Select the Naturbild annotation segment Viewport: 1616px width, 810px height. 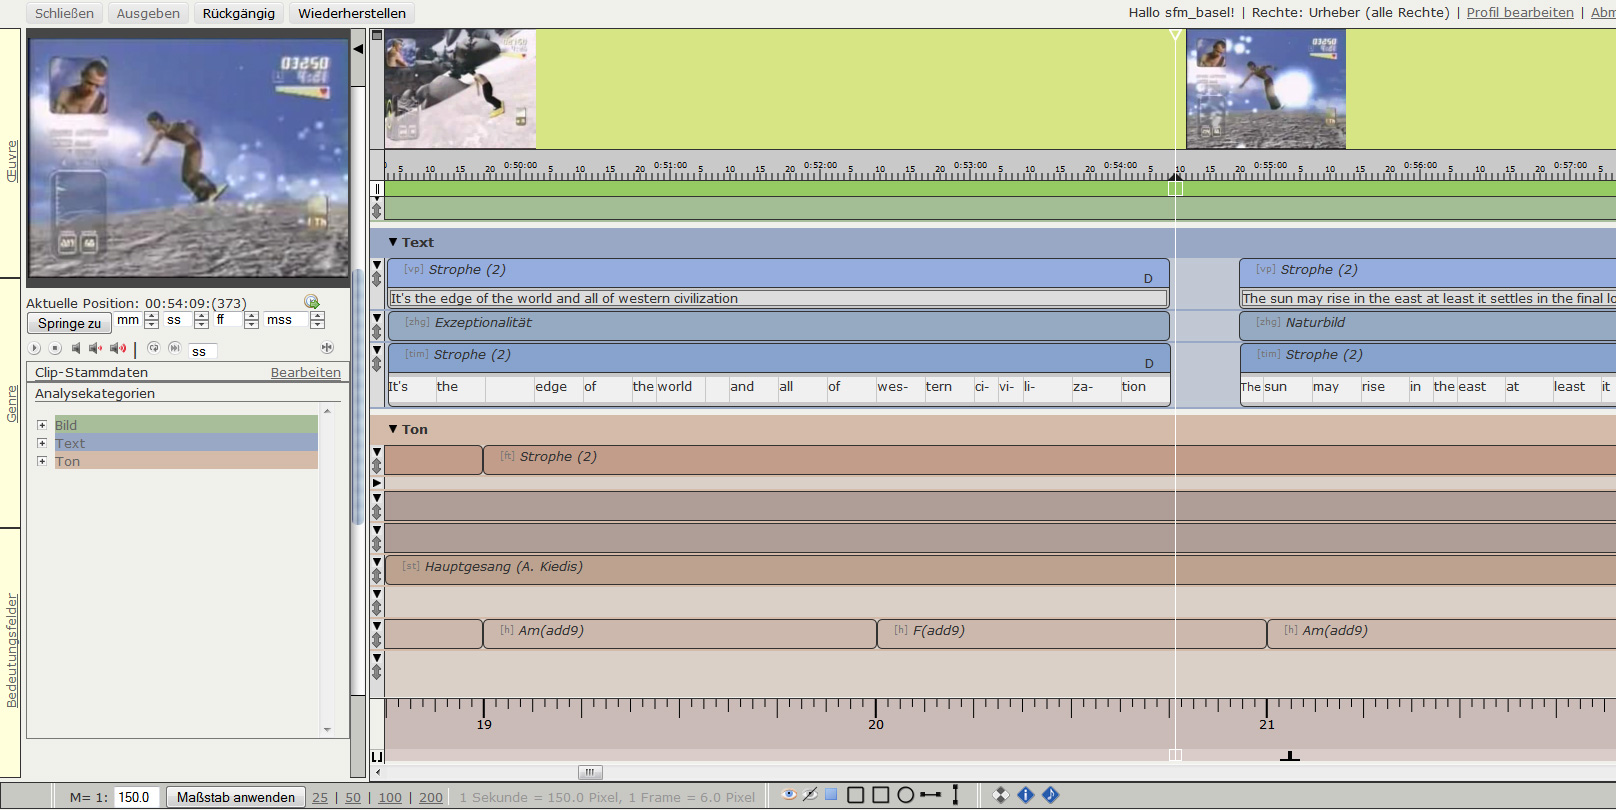coord(1428,326)
